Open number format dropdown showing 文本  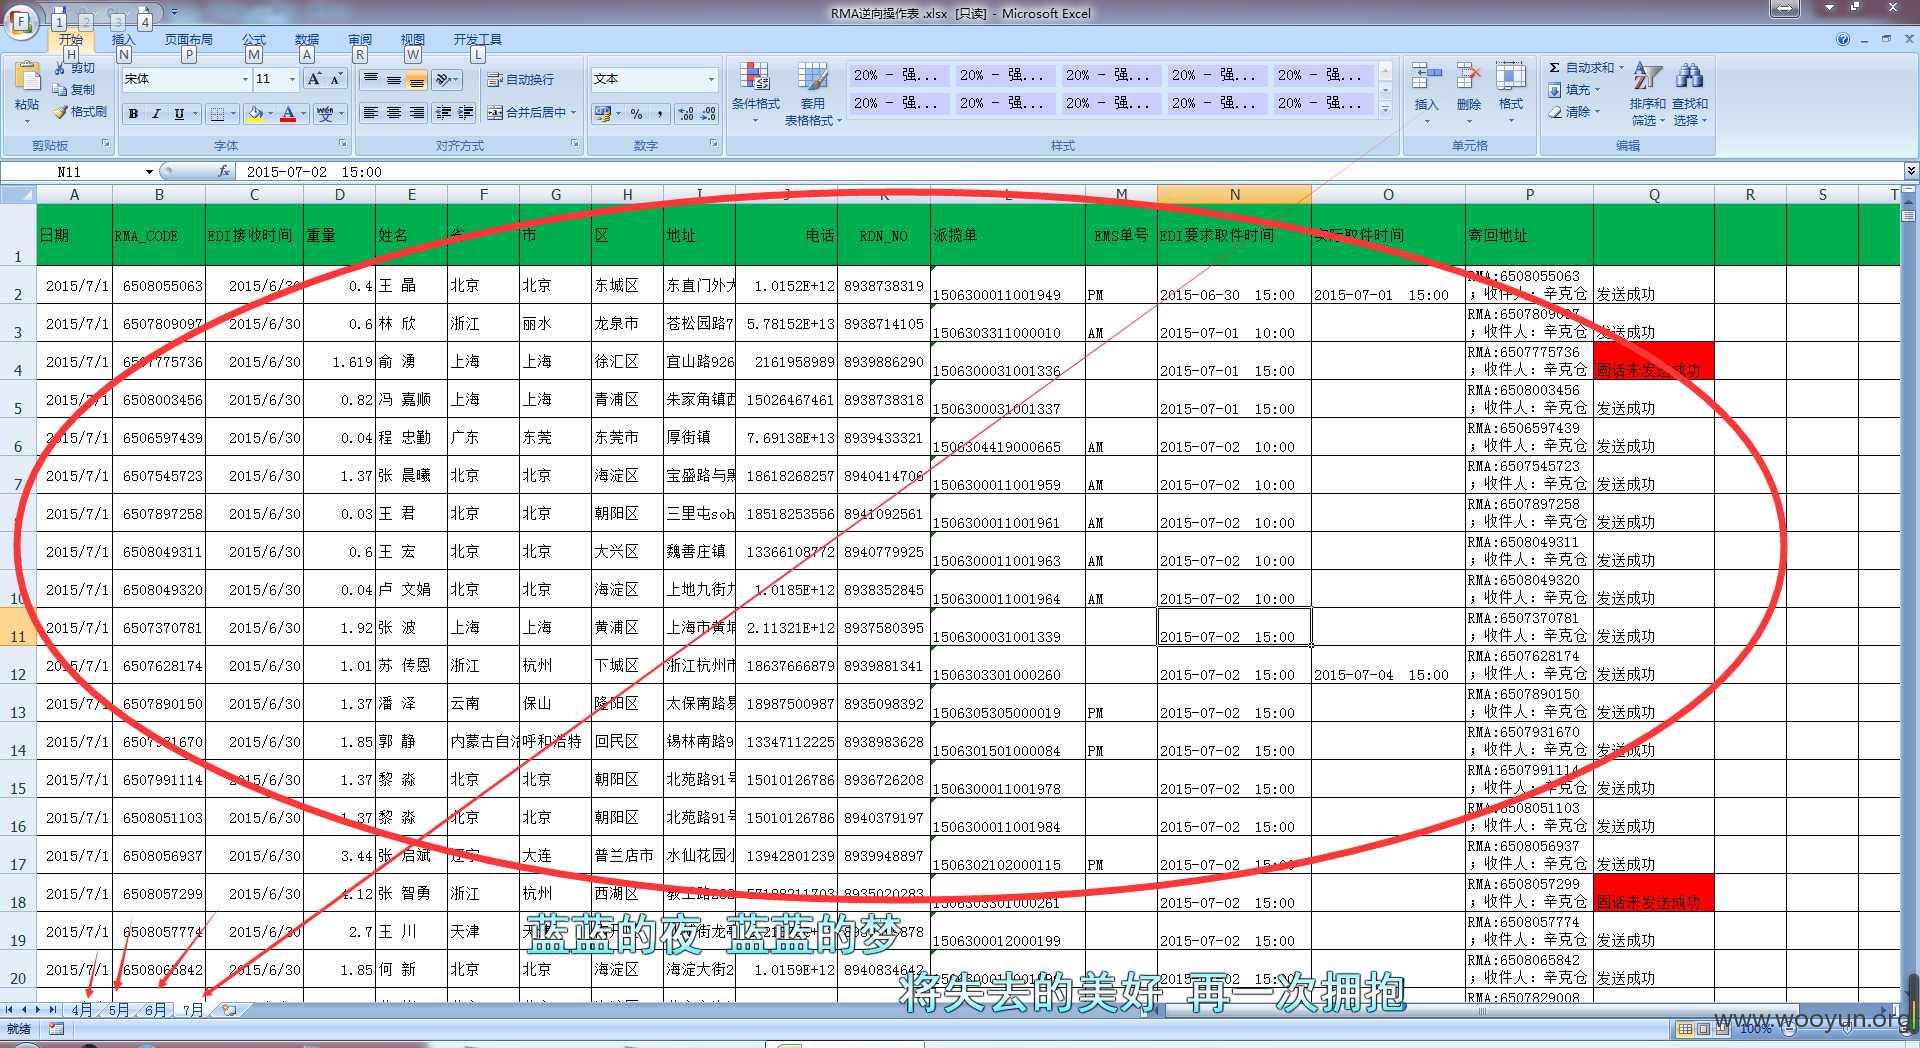coord(711,79)
